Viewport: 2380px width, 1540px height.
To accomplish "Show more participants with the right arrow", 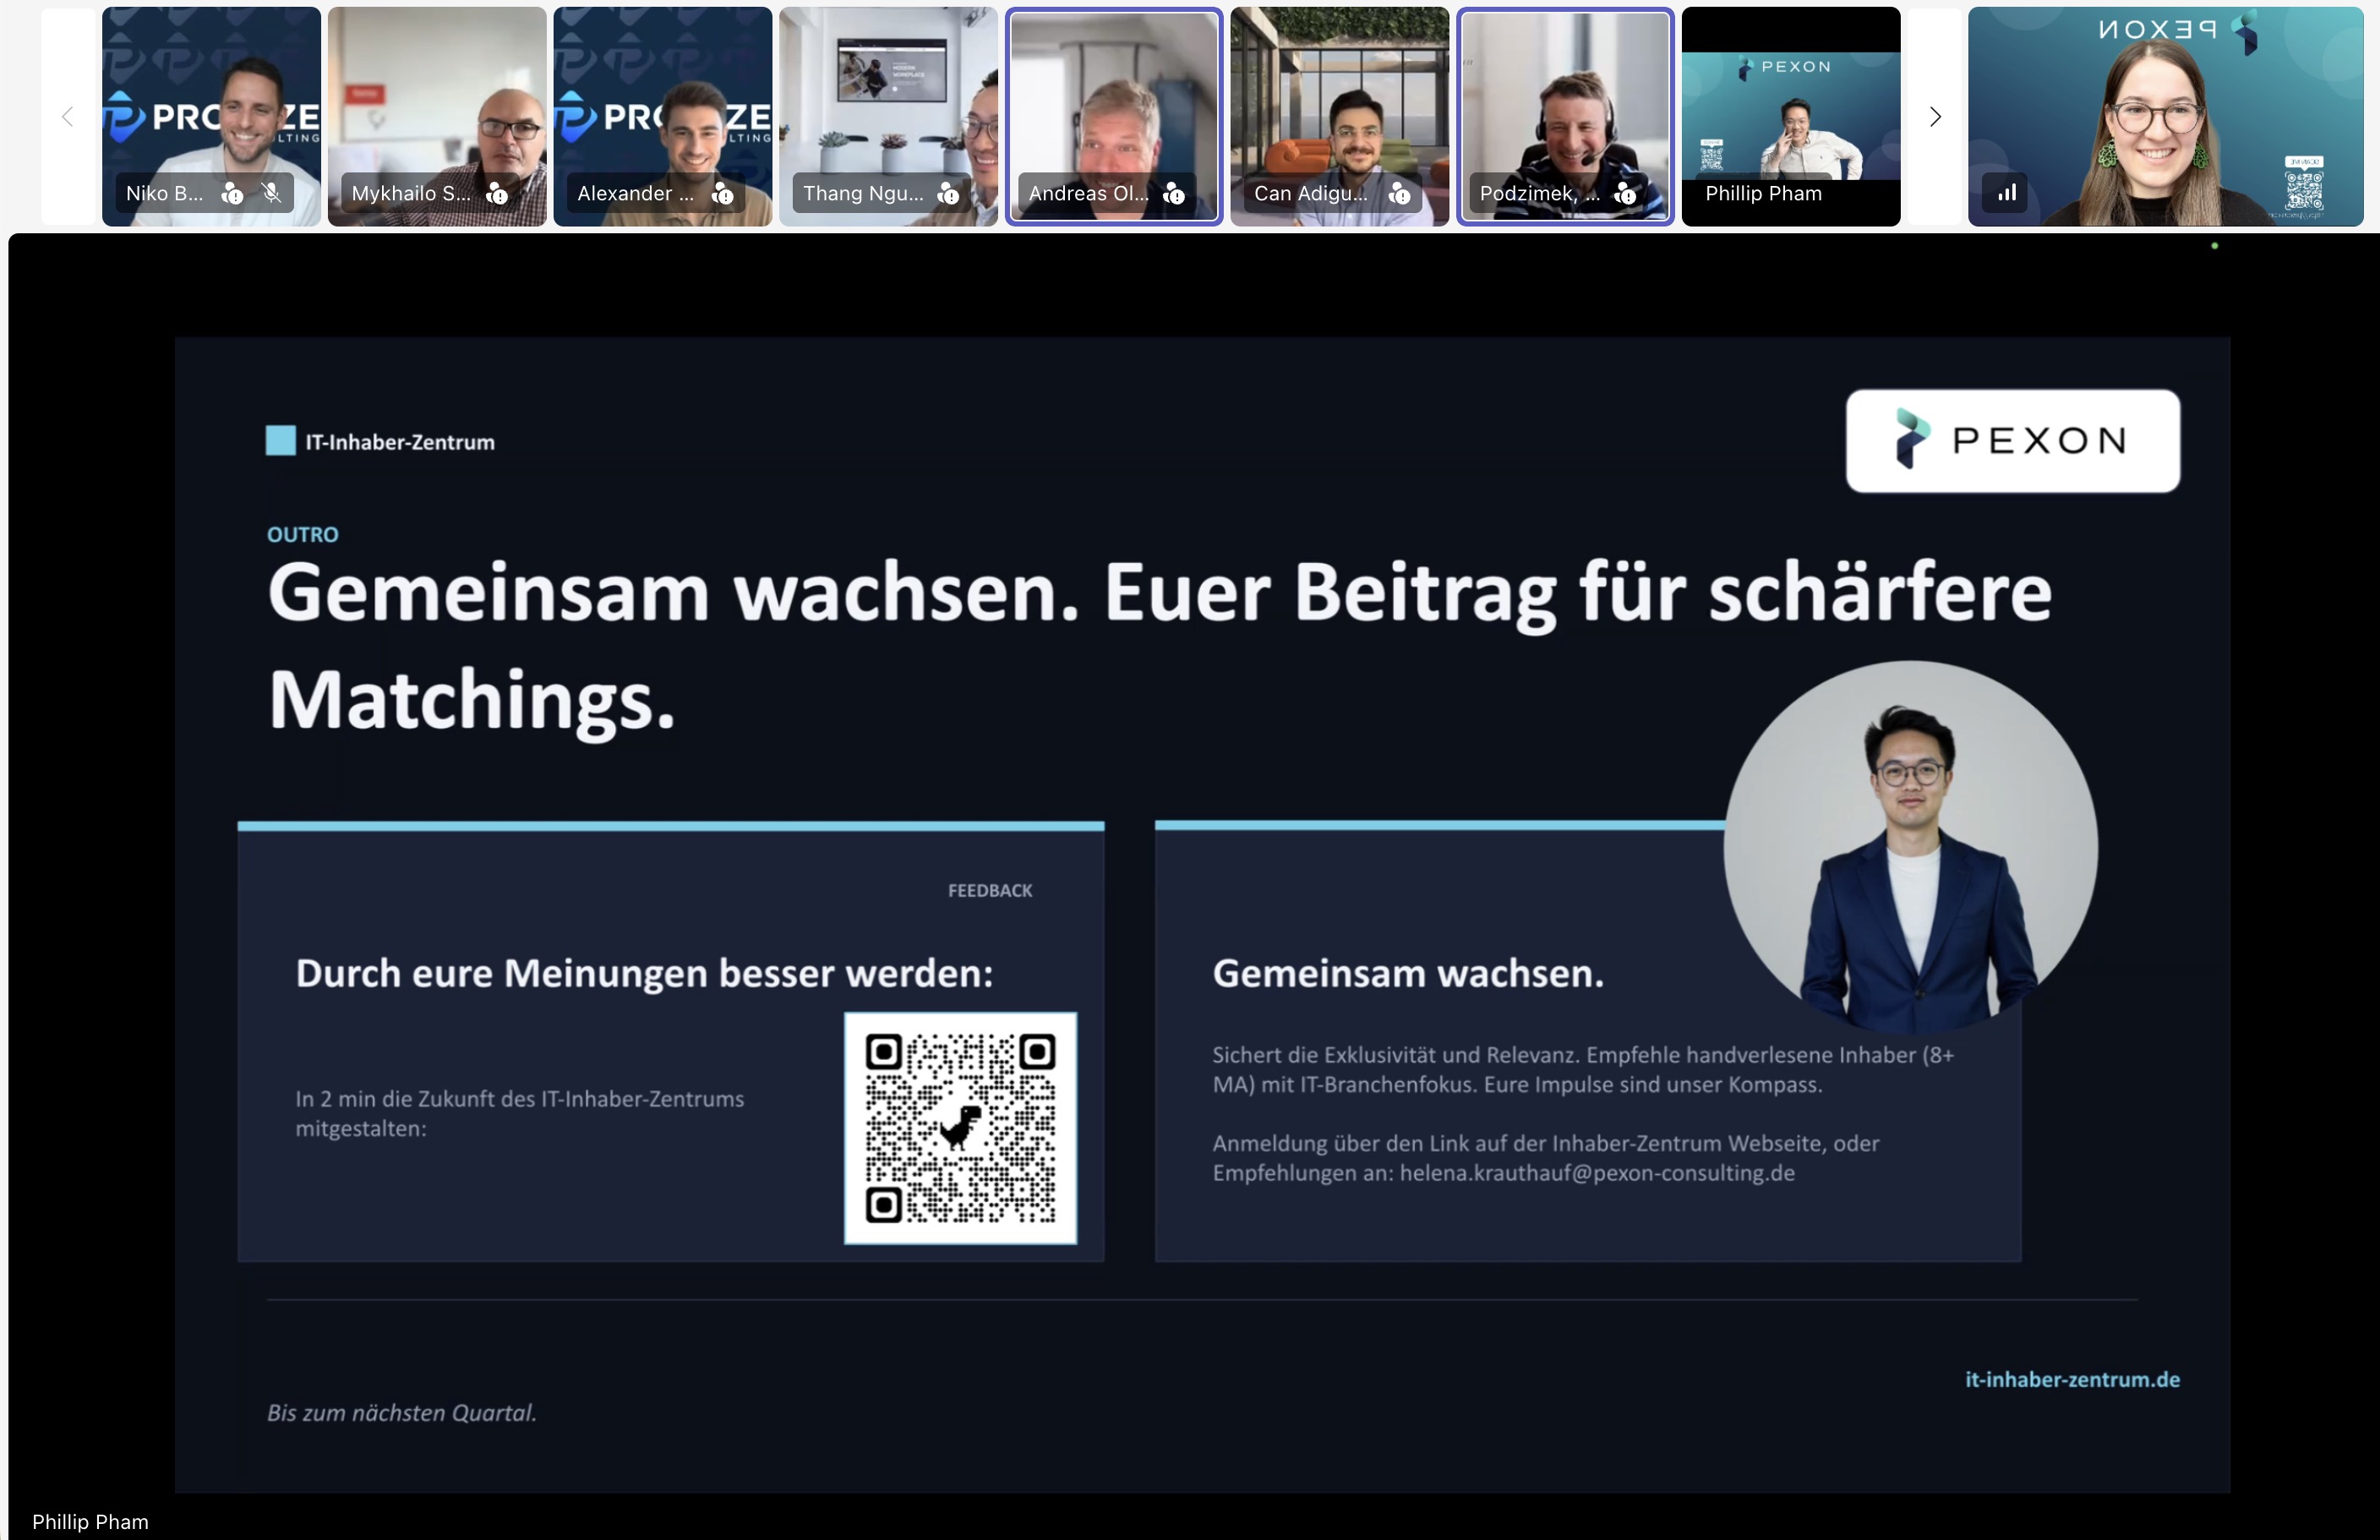I will (x=1935, y=117).
